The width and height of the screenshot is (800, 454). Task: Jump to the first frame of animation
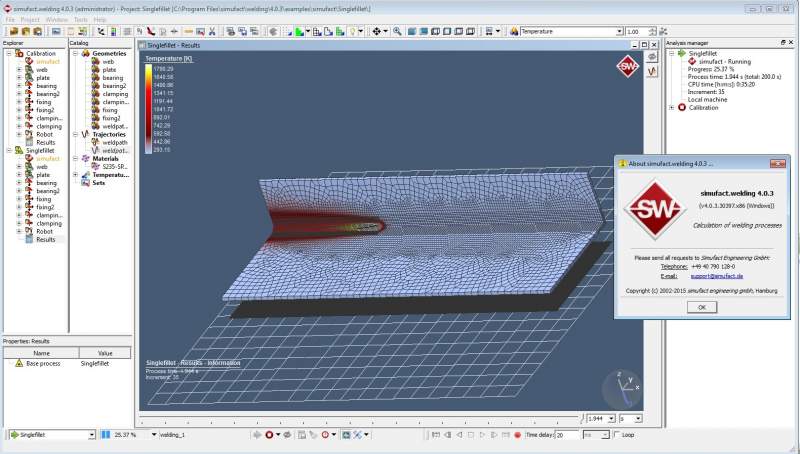pyautogui.click(x=436, y=435)
